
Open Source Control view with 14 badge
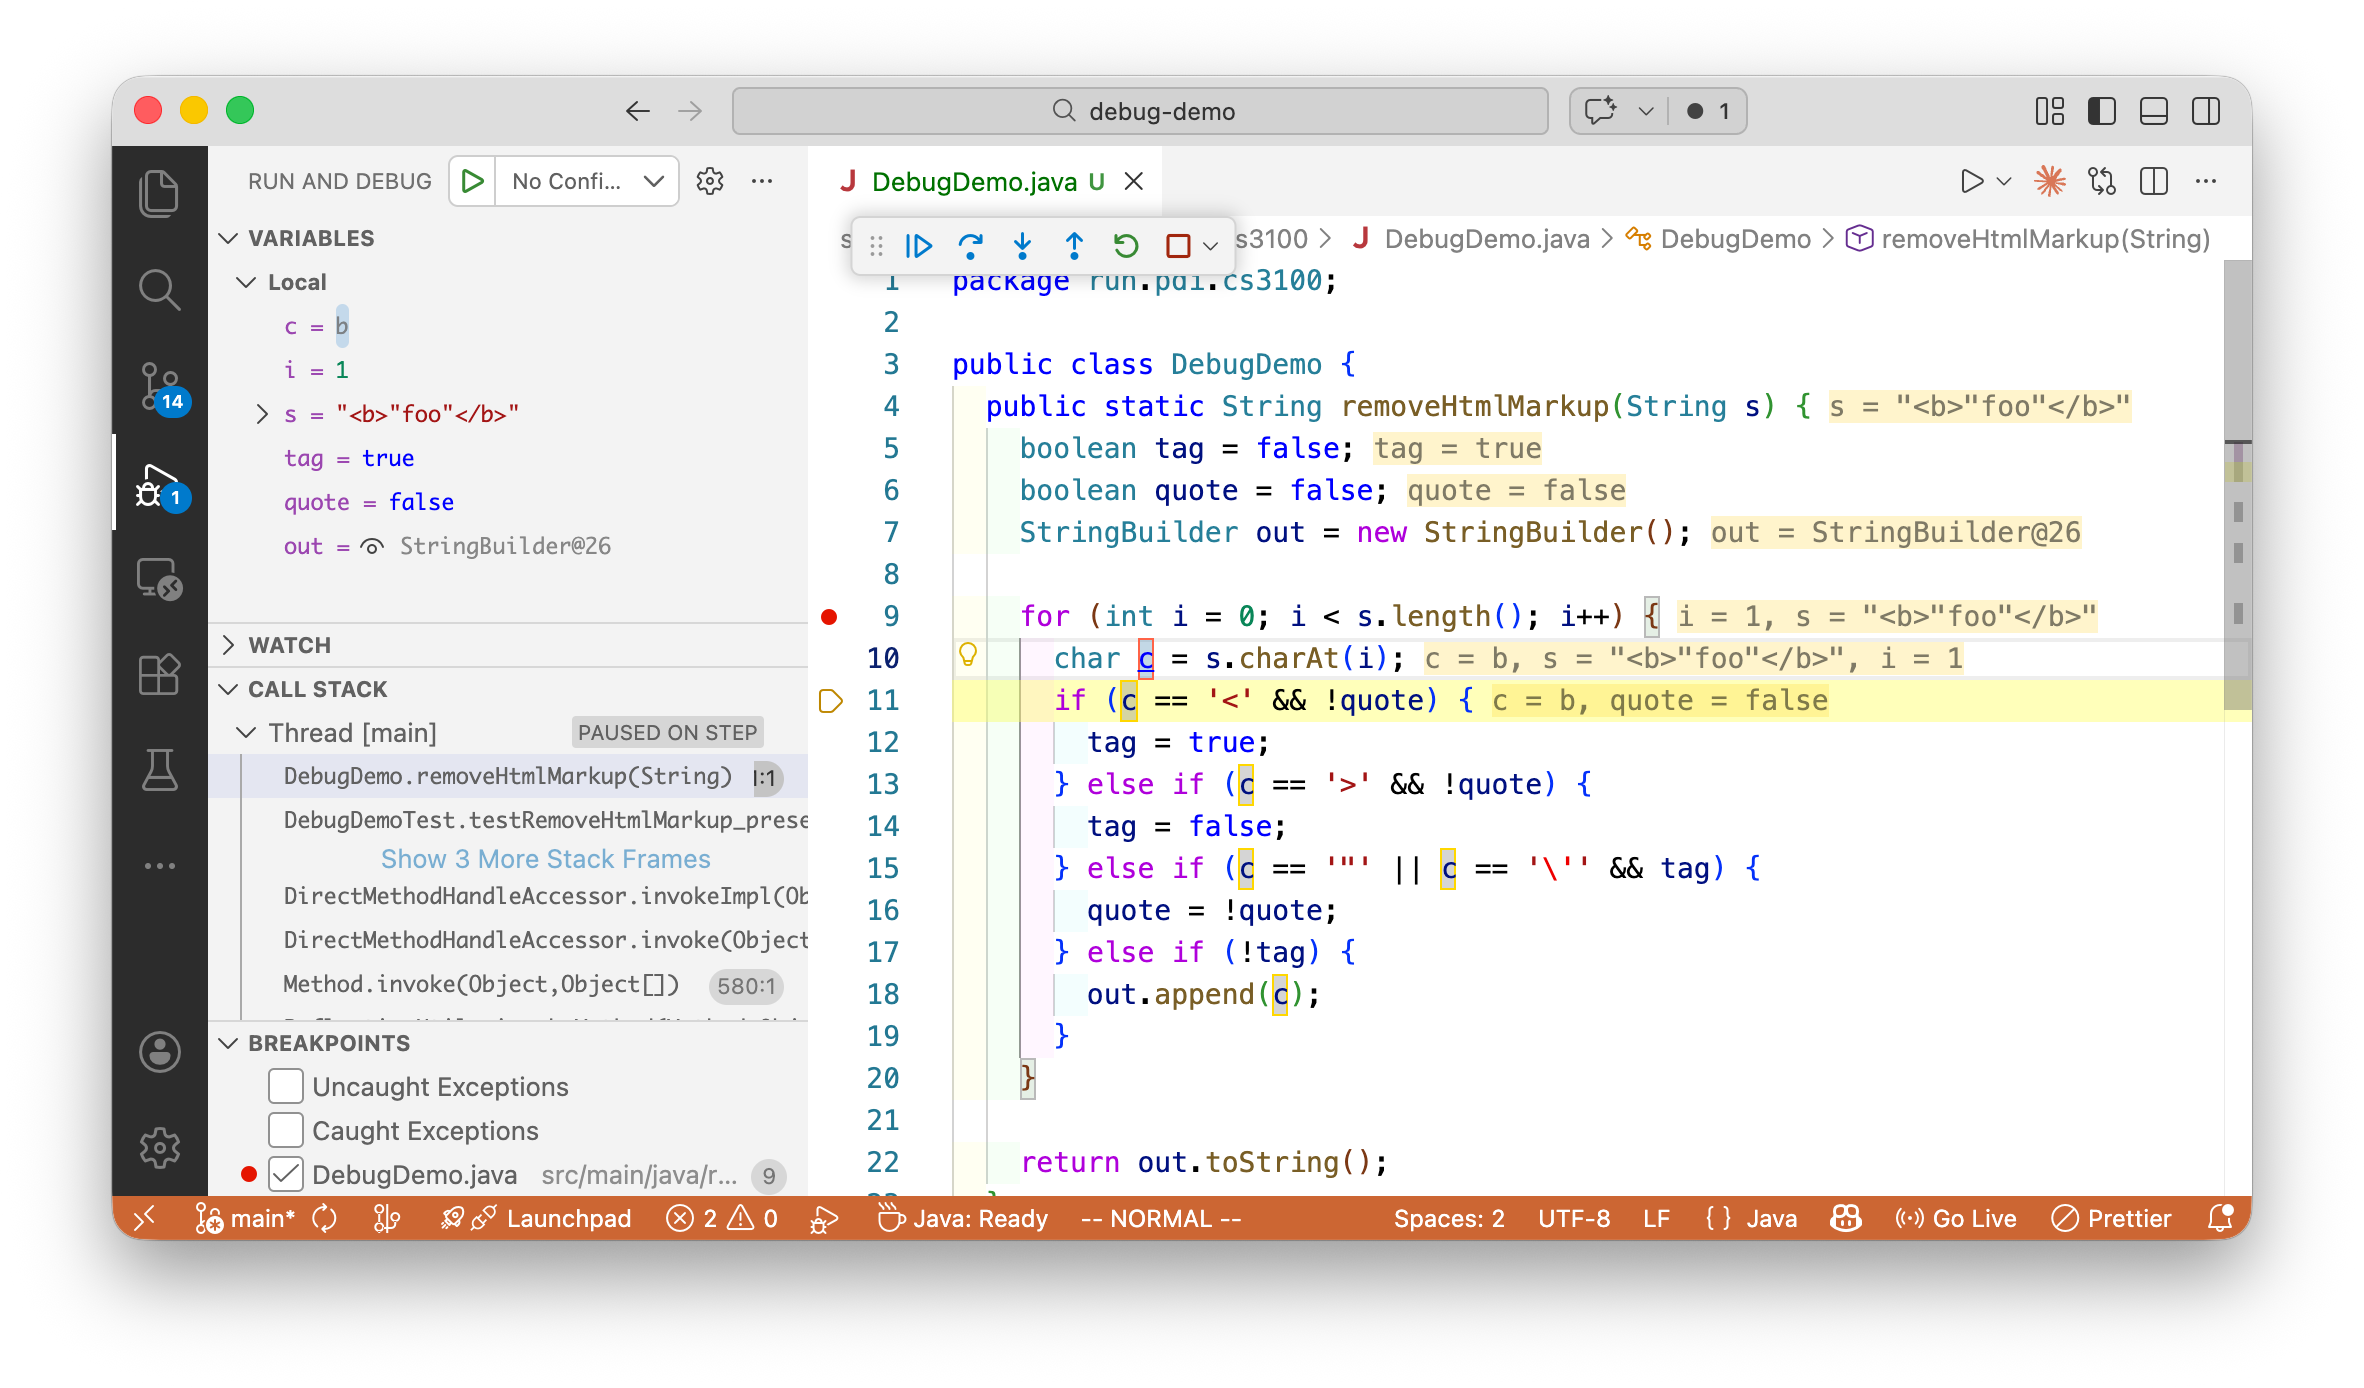[x=160, y=387]
